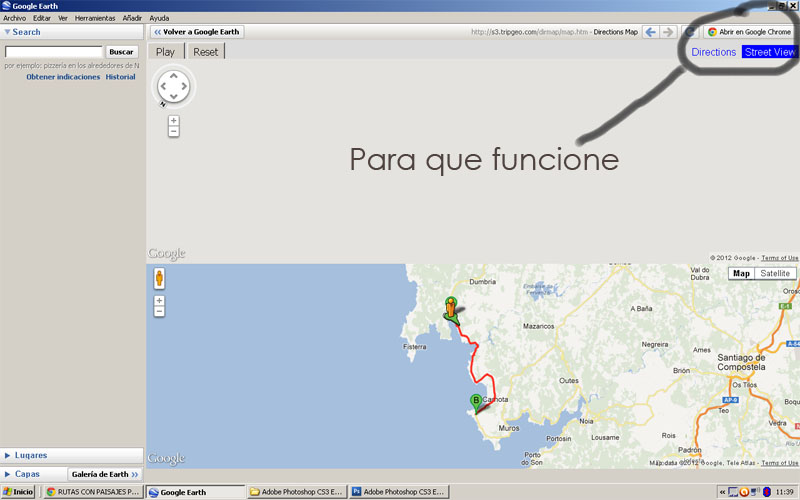This screenshot has width=800, height=500.
Task: Switch the map to Satellite view
Action: (x=775, y=273)
